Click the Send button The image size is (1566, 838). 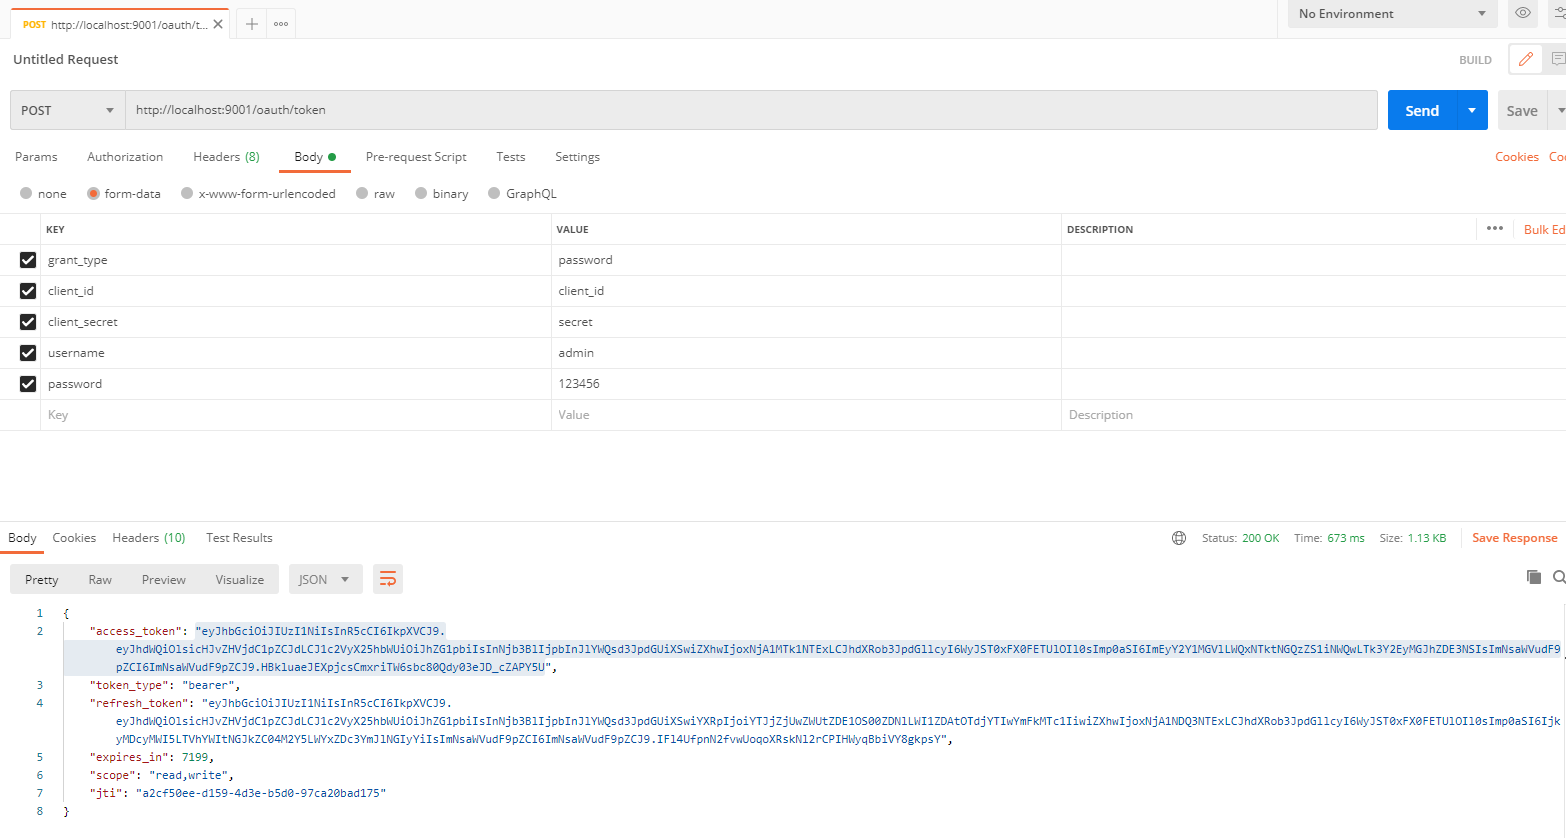click(1422, 110)
